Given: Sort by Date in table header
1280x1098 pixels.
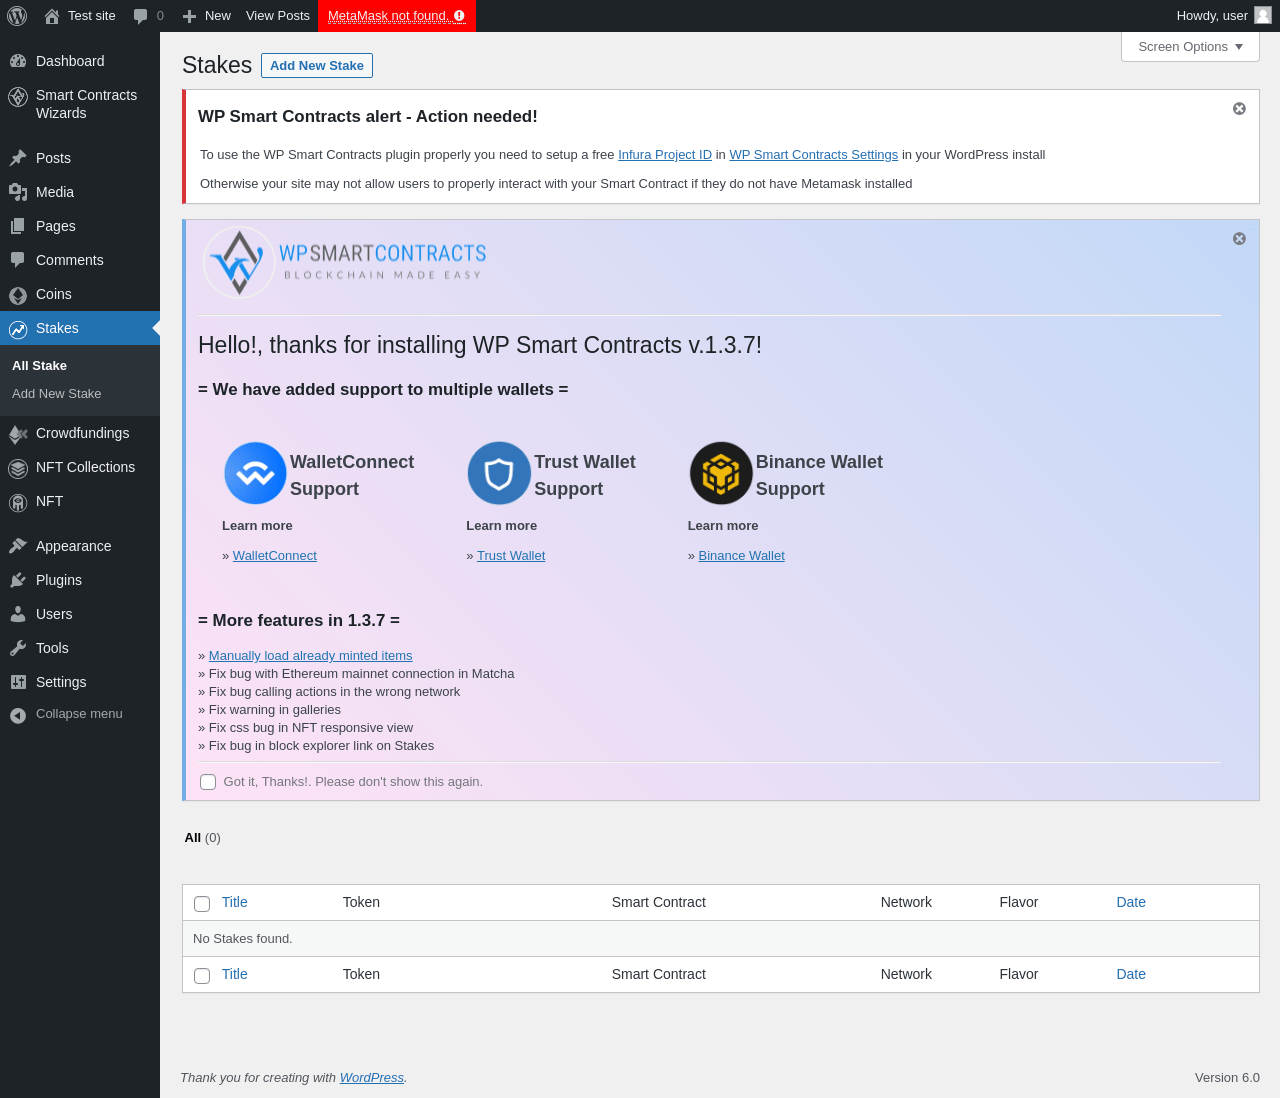Looking at the screenshot, I should [x=1131, y=902].
